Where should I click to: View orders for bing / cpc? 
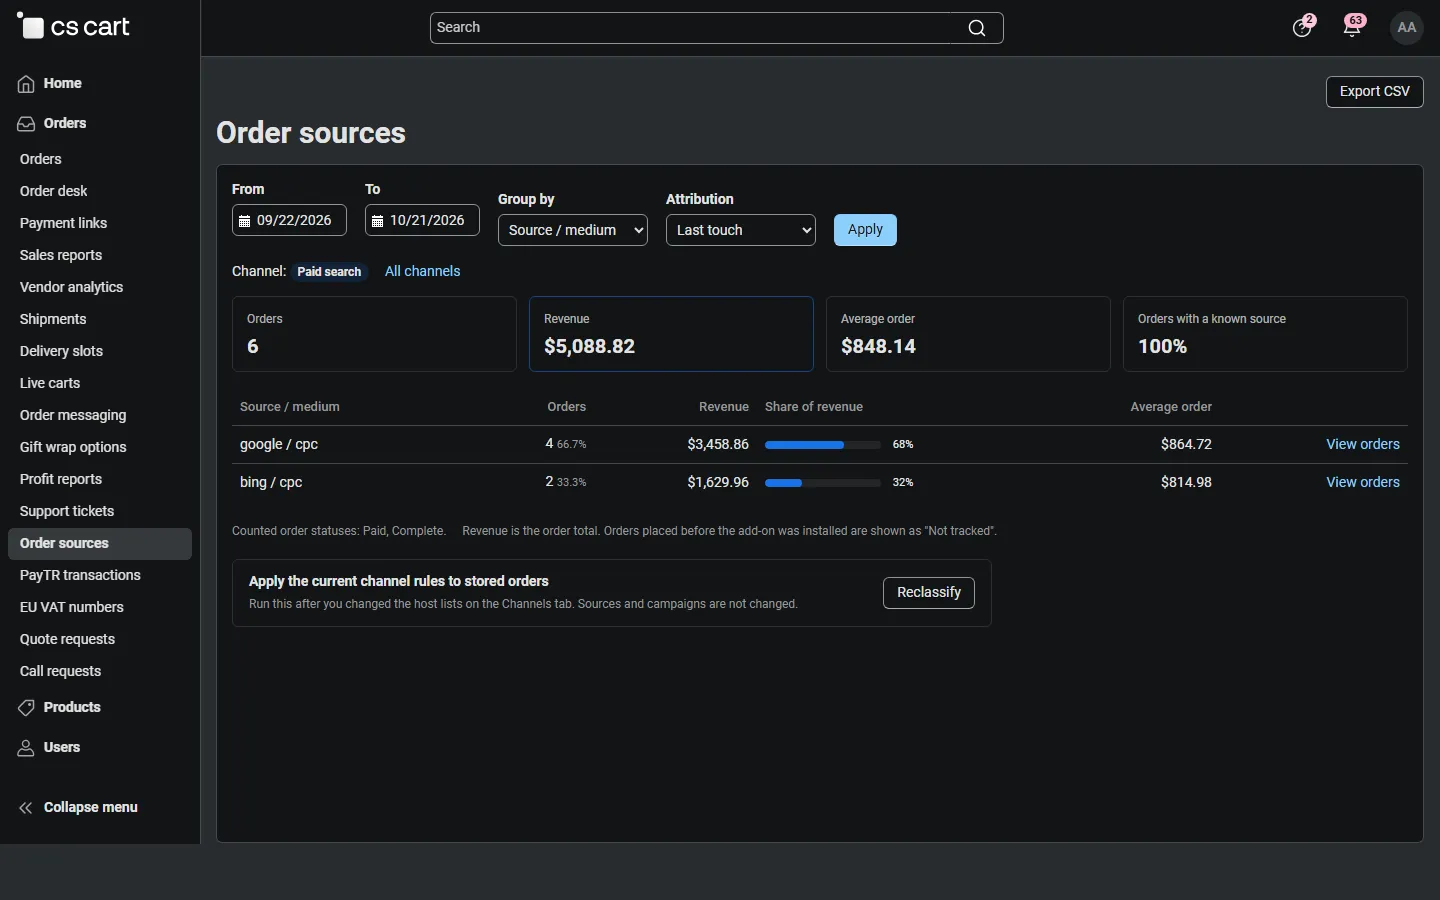pyautogui.click(x=1363, y=483)
